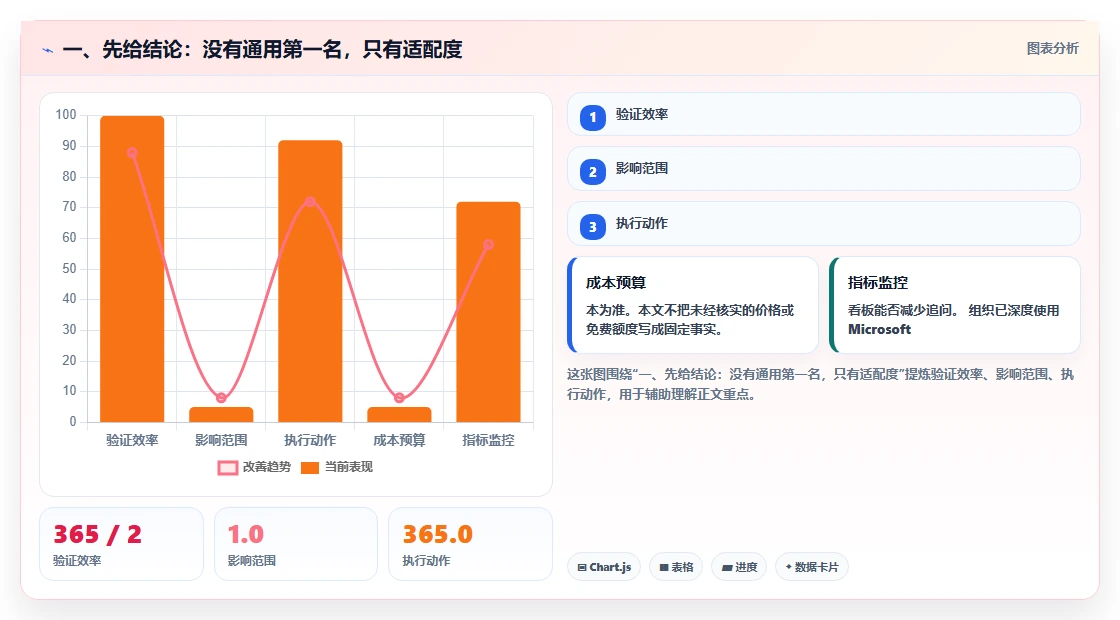Click the pink 改善趋势 legend swatch
This screenshot has width=1120, height=620.
[x=228, y=468]
